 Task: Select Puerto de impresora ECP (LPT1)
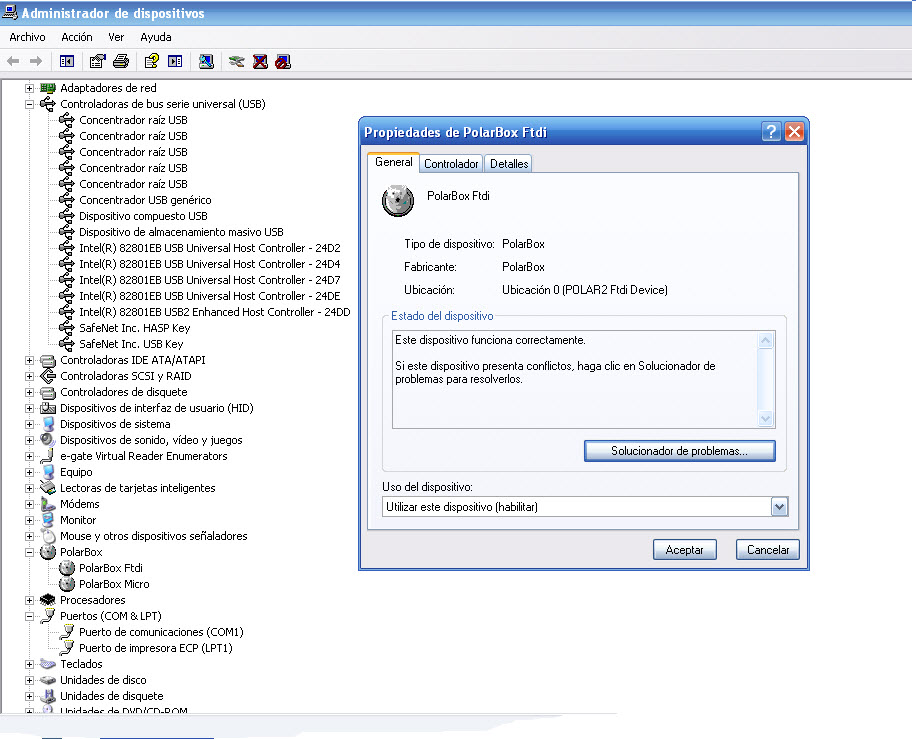pyautogui.click(x=155, y=648)
